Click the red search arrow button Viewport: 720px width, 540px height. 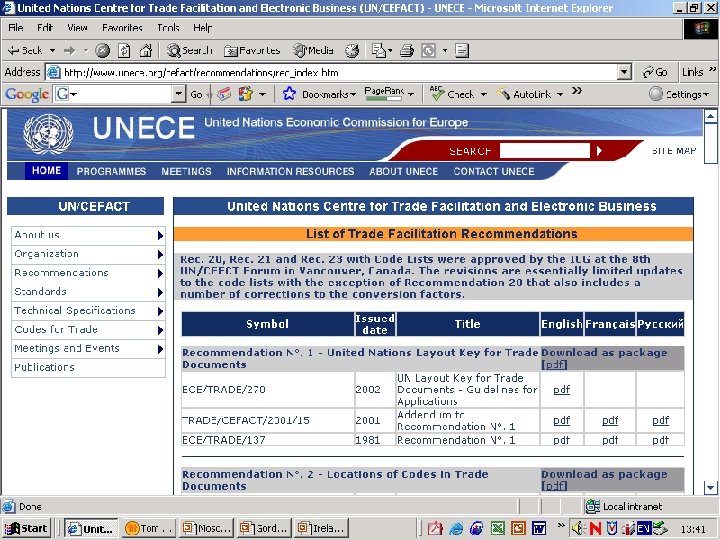(x=599, y=151)
